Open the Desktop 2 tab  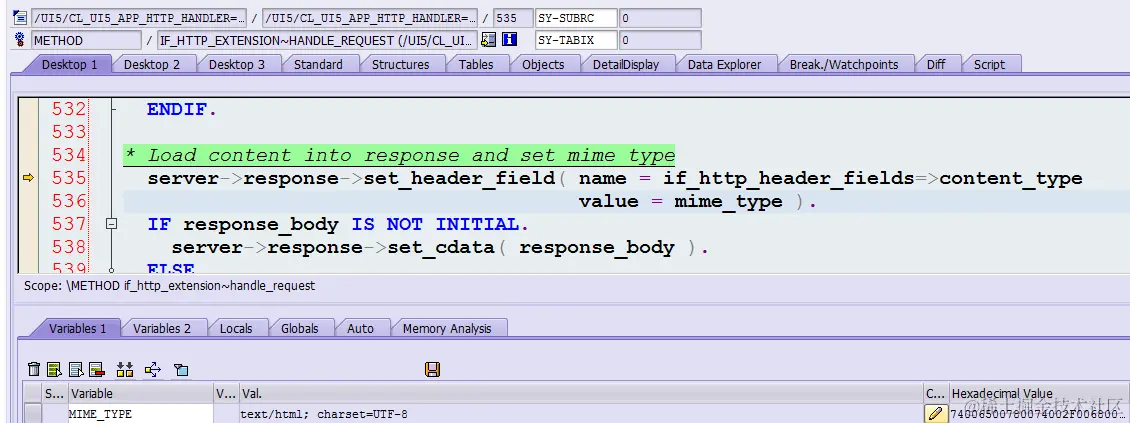(152, 64)
